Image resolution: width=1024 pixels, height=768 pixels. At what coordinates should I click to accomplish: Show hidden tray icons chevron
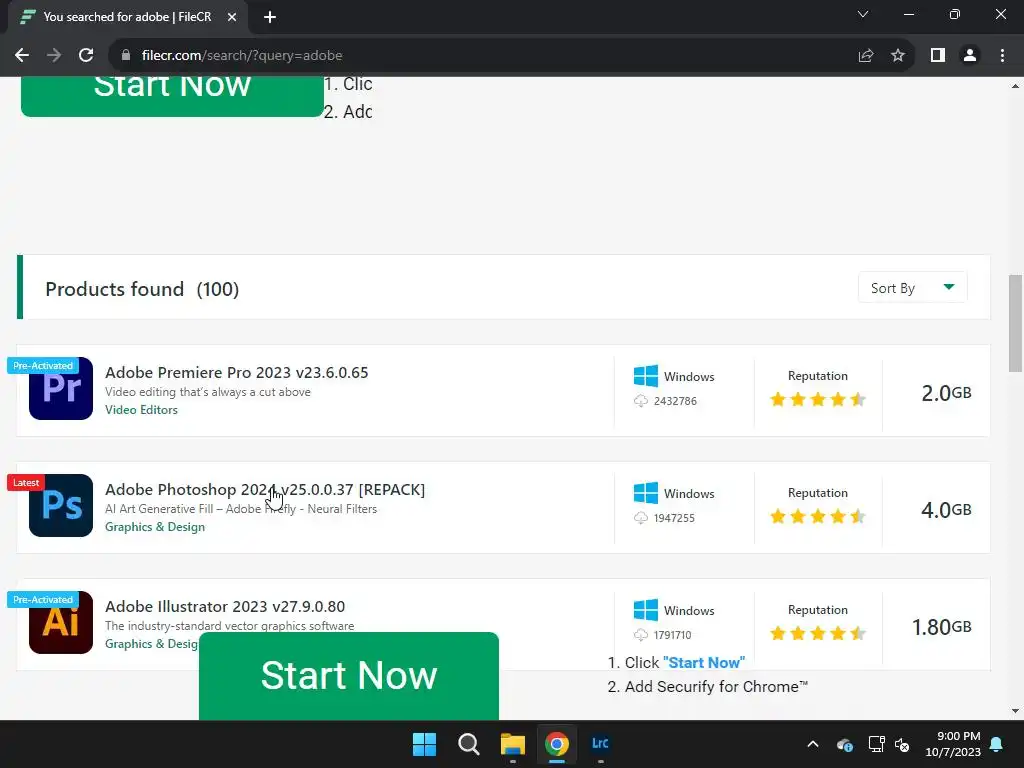(813, 744)
